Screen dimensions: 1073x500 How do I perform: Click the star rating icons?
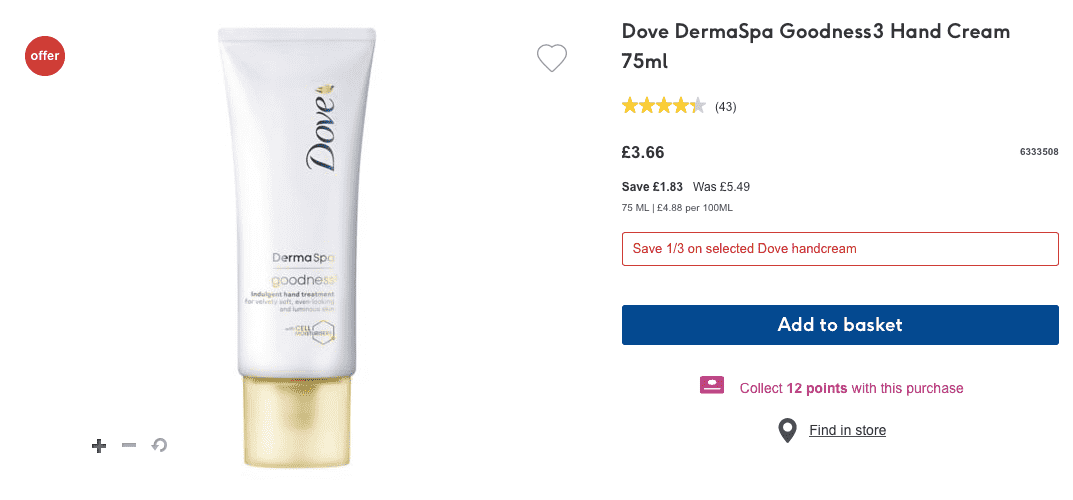coord(663,106)
